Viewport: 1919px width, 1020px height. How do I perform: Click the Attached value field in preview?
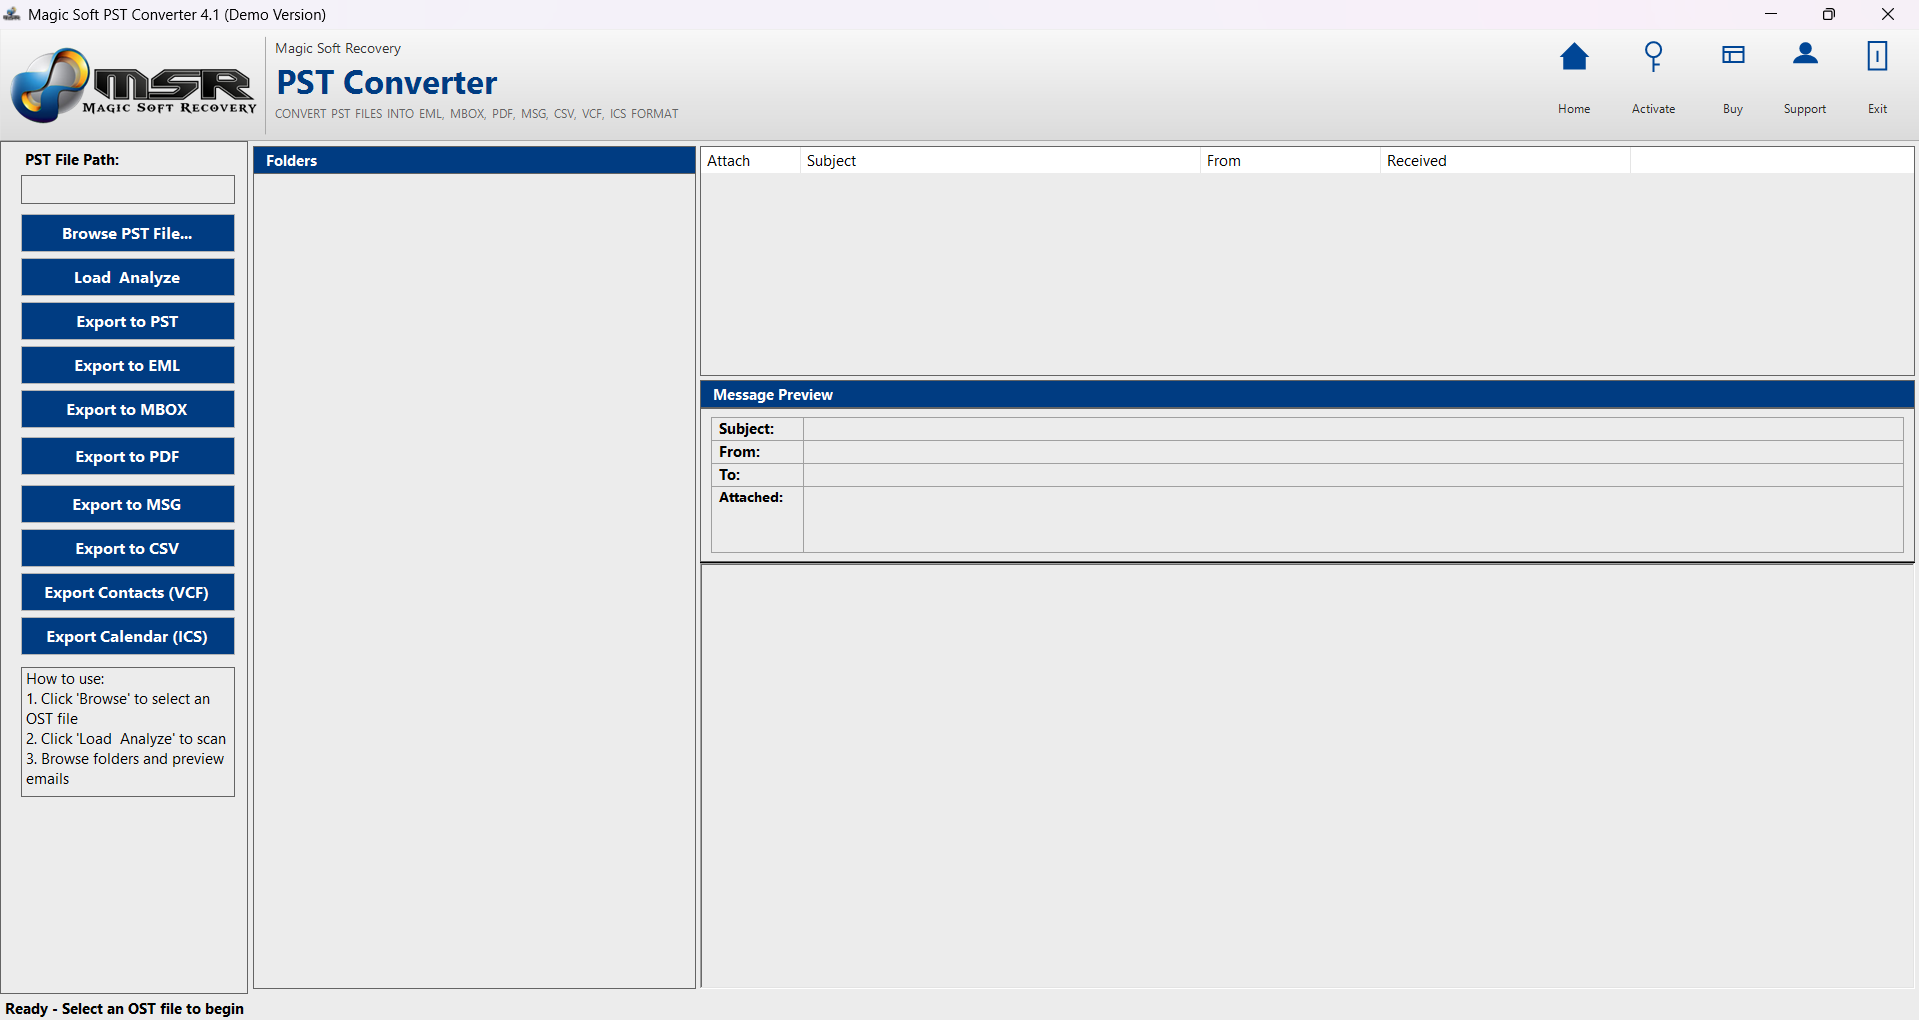click(1353, 519)
